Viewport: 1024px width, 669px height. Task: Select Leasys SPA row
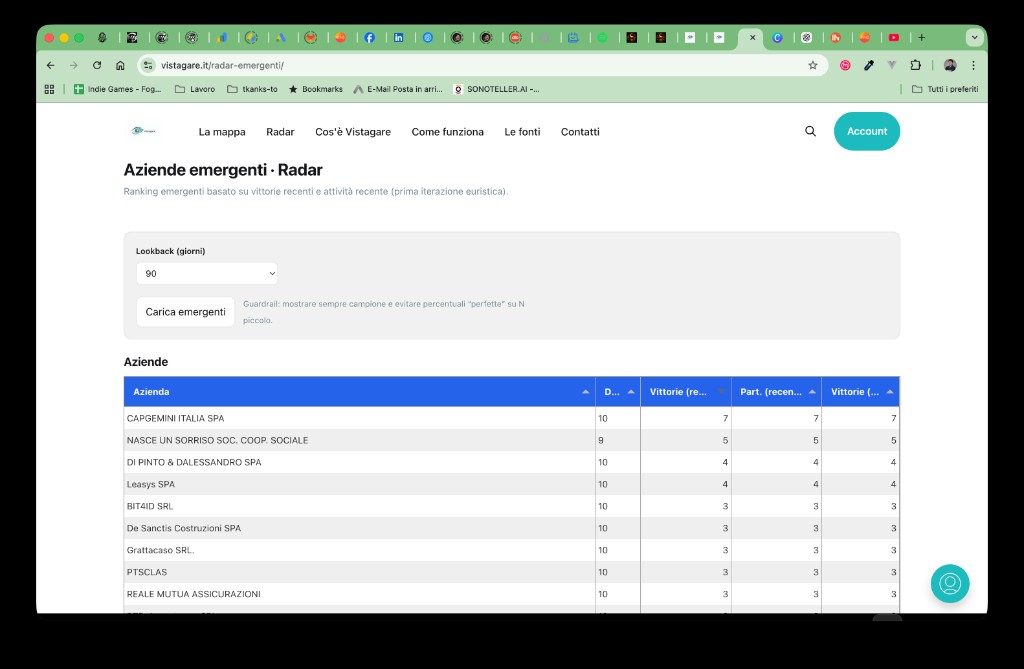(511, 484)
